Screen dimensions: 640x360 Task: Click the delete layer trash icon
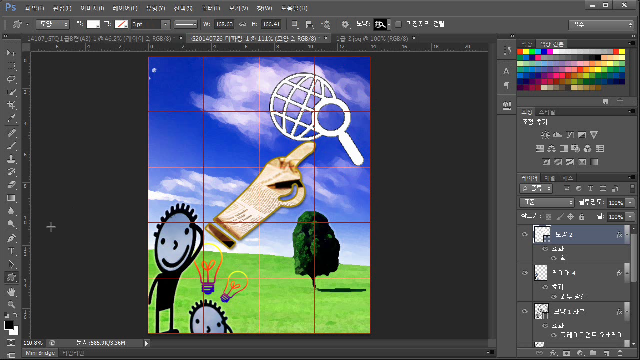tap(620, 353)
